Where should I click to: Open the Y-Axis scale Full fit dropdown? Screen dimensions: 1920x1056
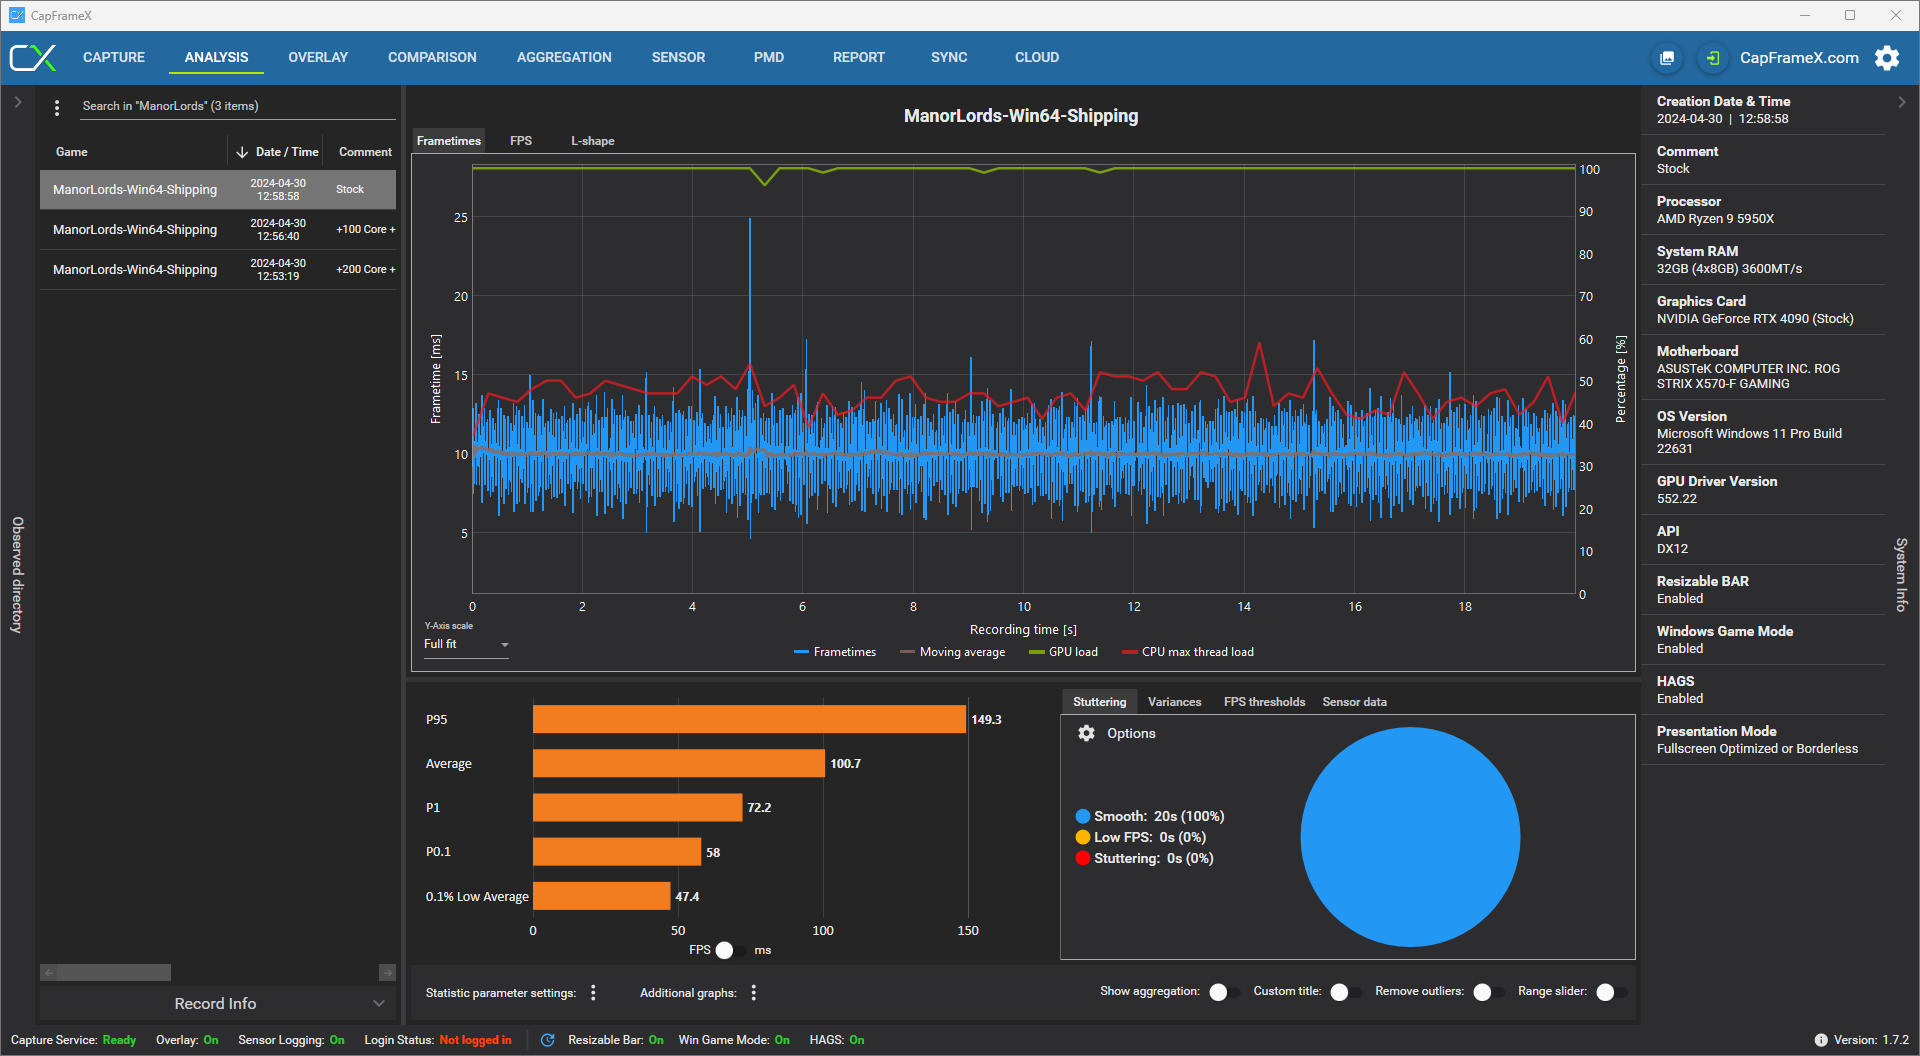tap(466, 645)
